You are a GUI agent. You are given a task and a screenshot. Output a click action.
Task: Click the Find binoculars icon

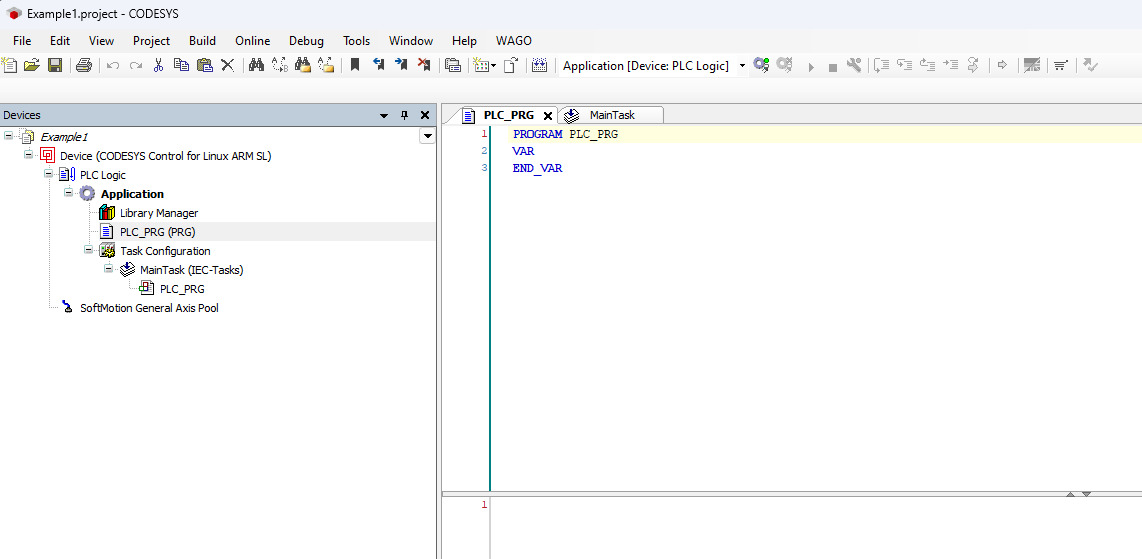click(256, 65)
